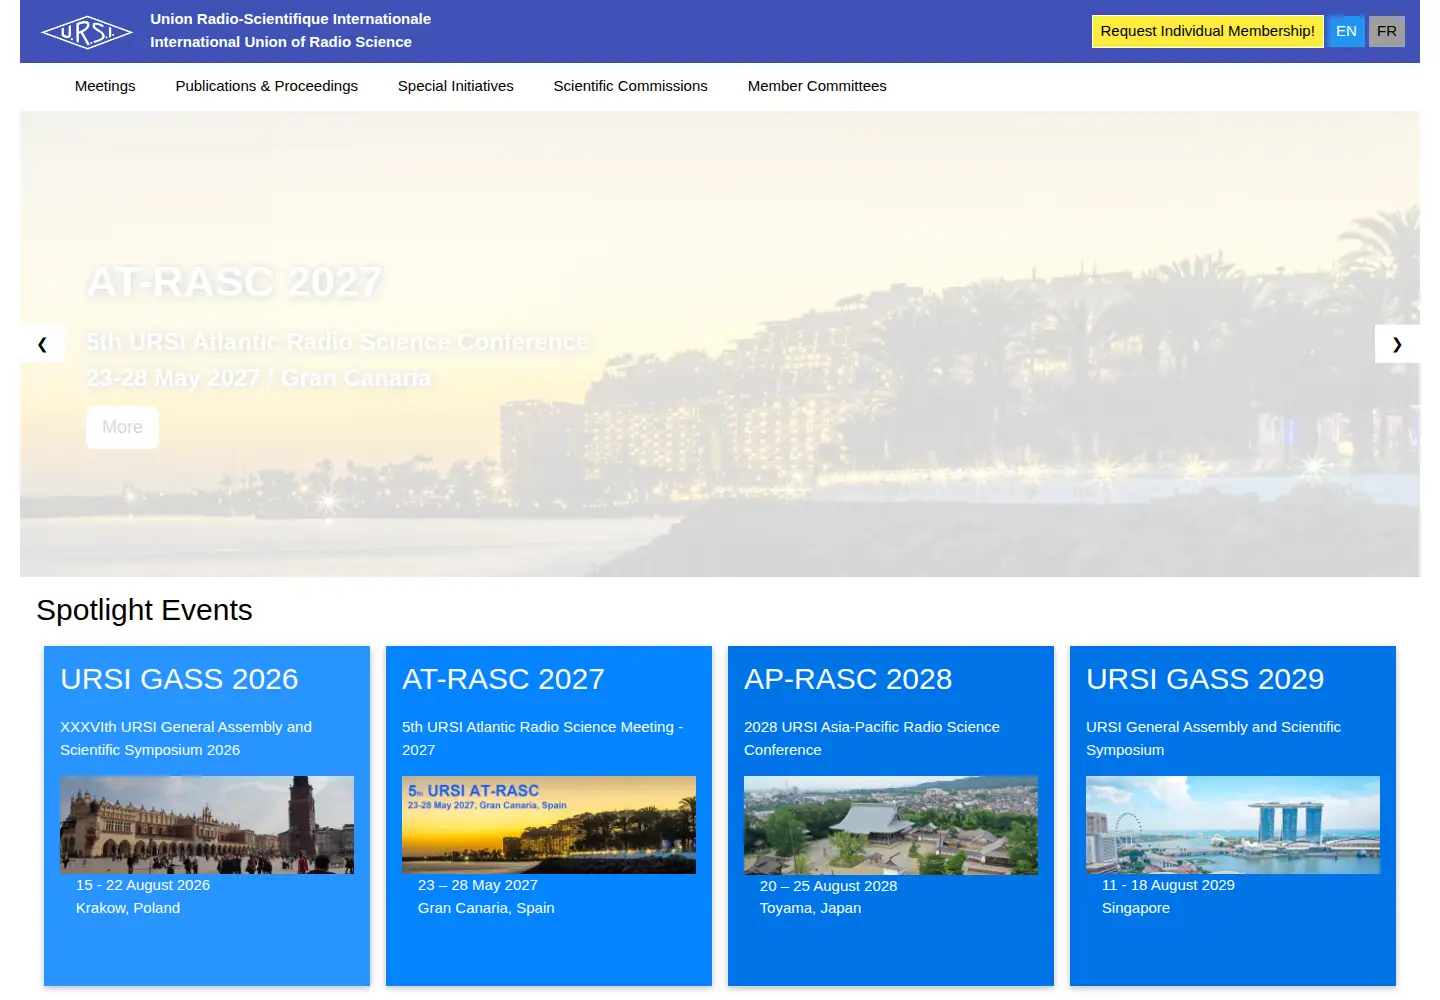Click the AT-RASC 2027 slide heading
1440x1000 pixels.
(235, 282)
